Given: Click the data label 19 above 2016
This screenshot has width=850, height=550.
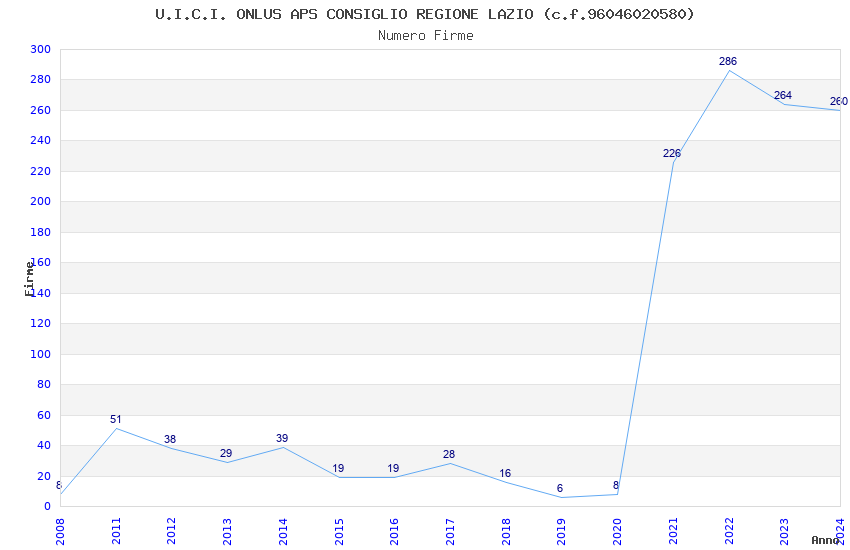Looking at the screenshot, I should 393,468.
